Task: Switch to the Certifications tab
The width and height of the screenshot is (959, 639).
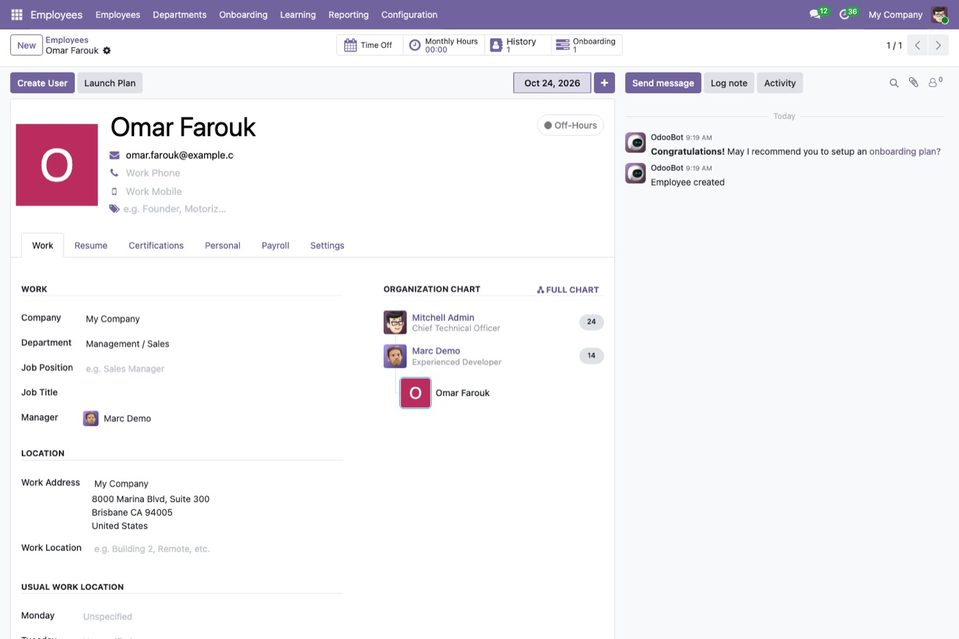Action: (x=156, y=245)
